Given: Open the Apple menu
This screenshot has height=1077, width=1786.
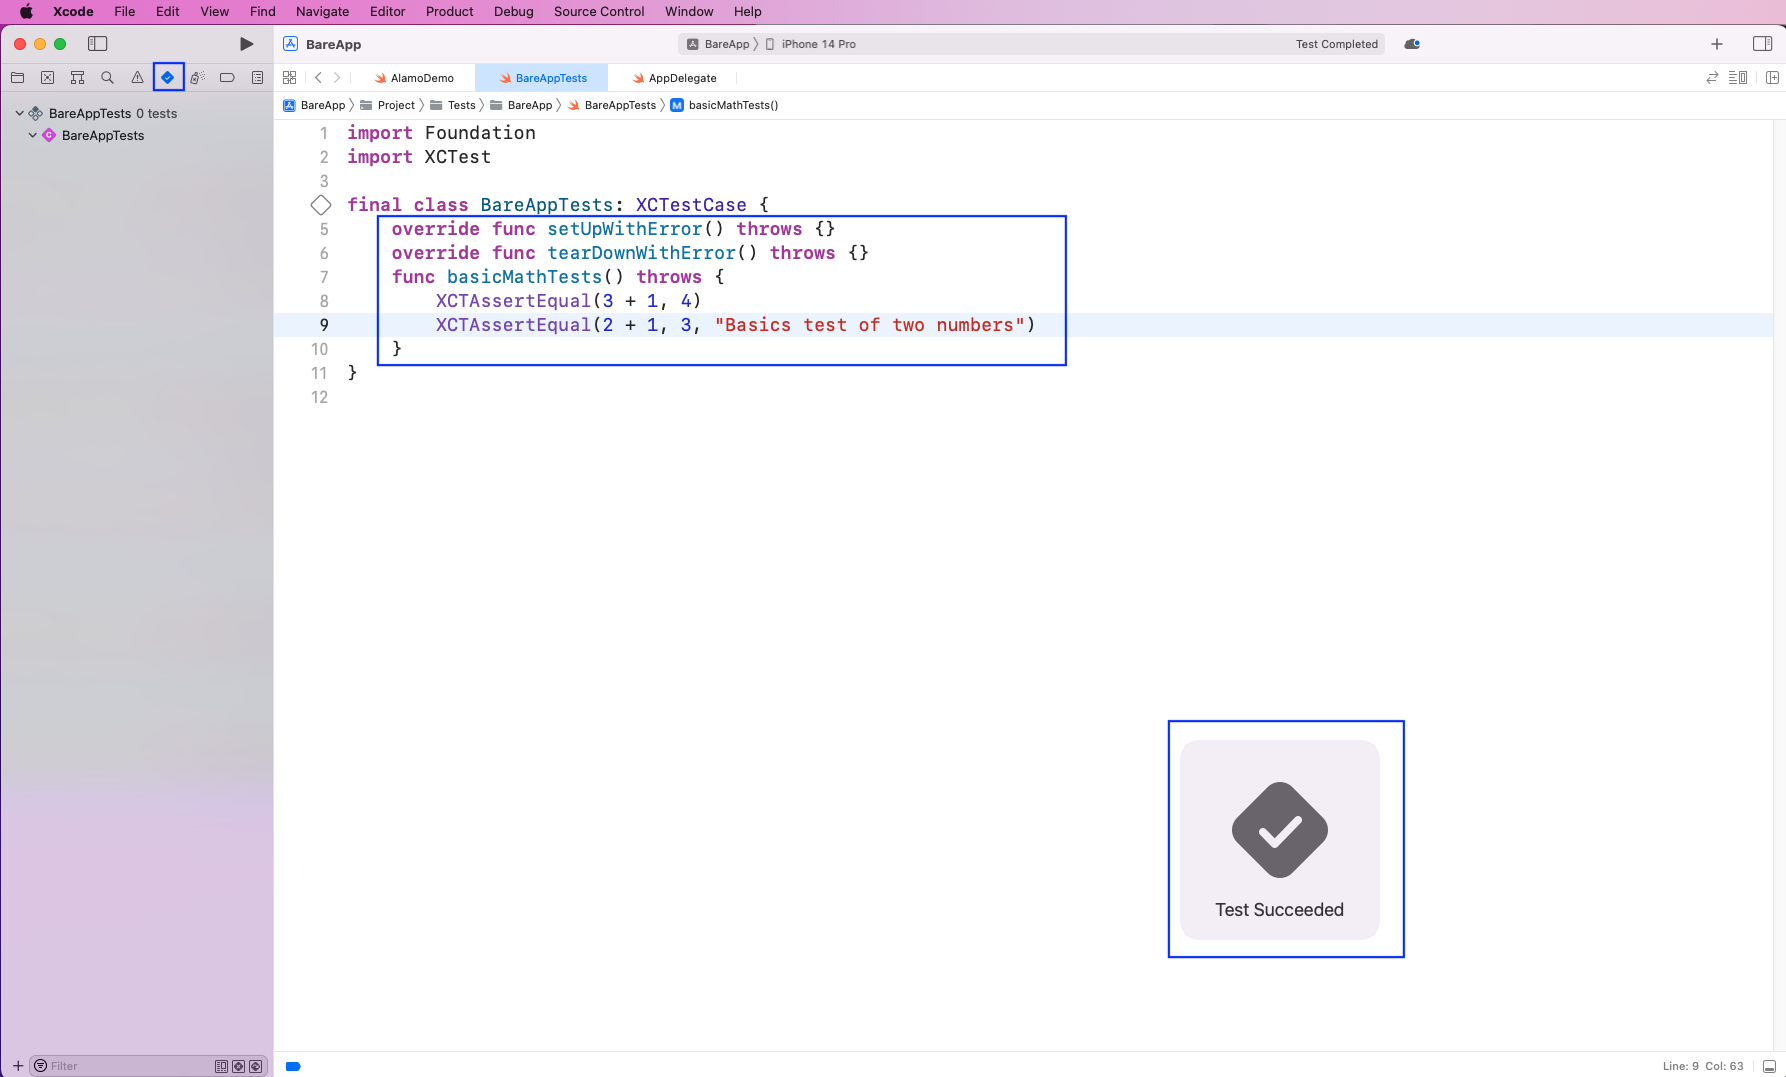Looking at the screenshot, I should point(26,11).
